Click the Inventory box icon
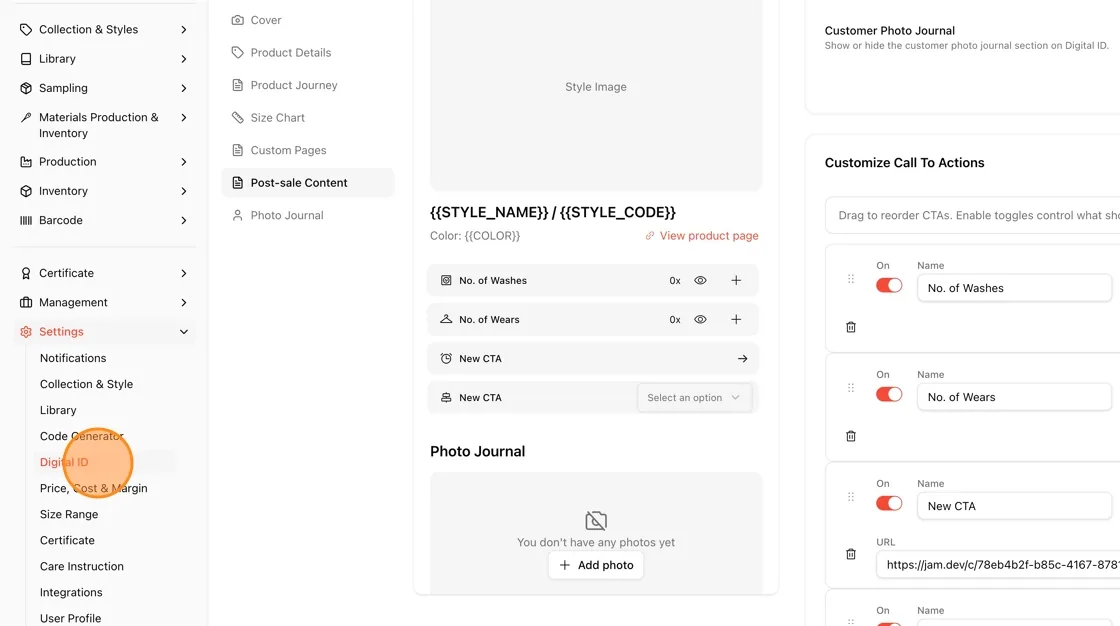Screen dimensions: 1120x626 [26, 191]
